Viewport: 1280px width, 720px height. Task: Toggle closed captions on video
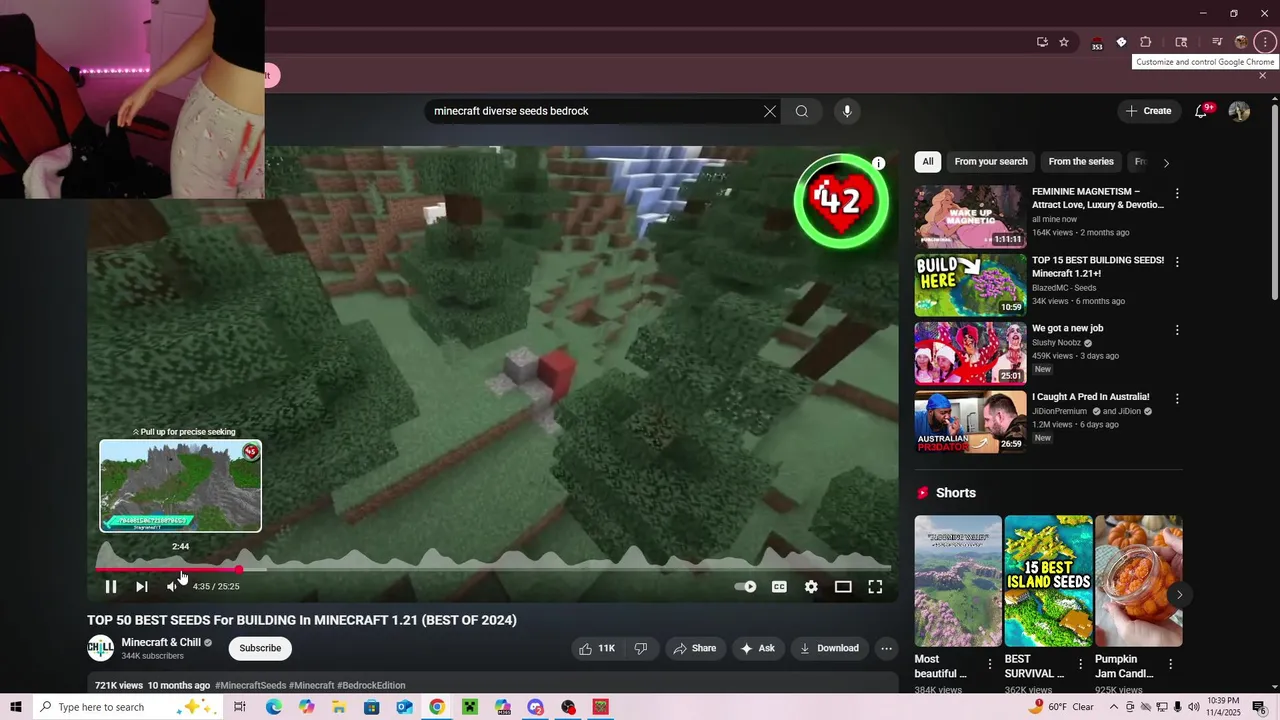tap(779, 587)
